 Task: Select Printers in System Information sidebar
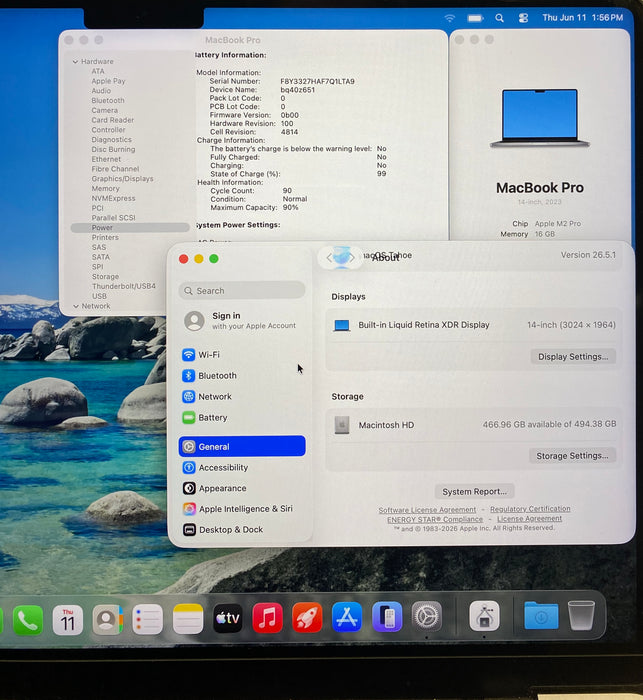pyautogui.click(x=105, y=238)
